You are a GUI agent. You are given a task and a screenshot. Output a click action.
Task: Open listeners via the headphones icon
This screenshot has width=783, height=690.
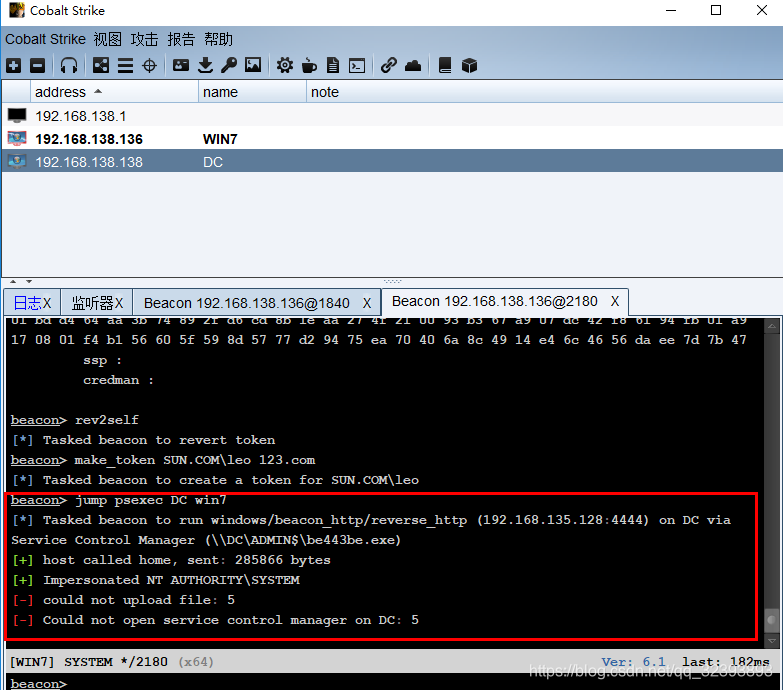coord(68,65)
